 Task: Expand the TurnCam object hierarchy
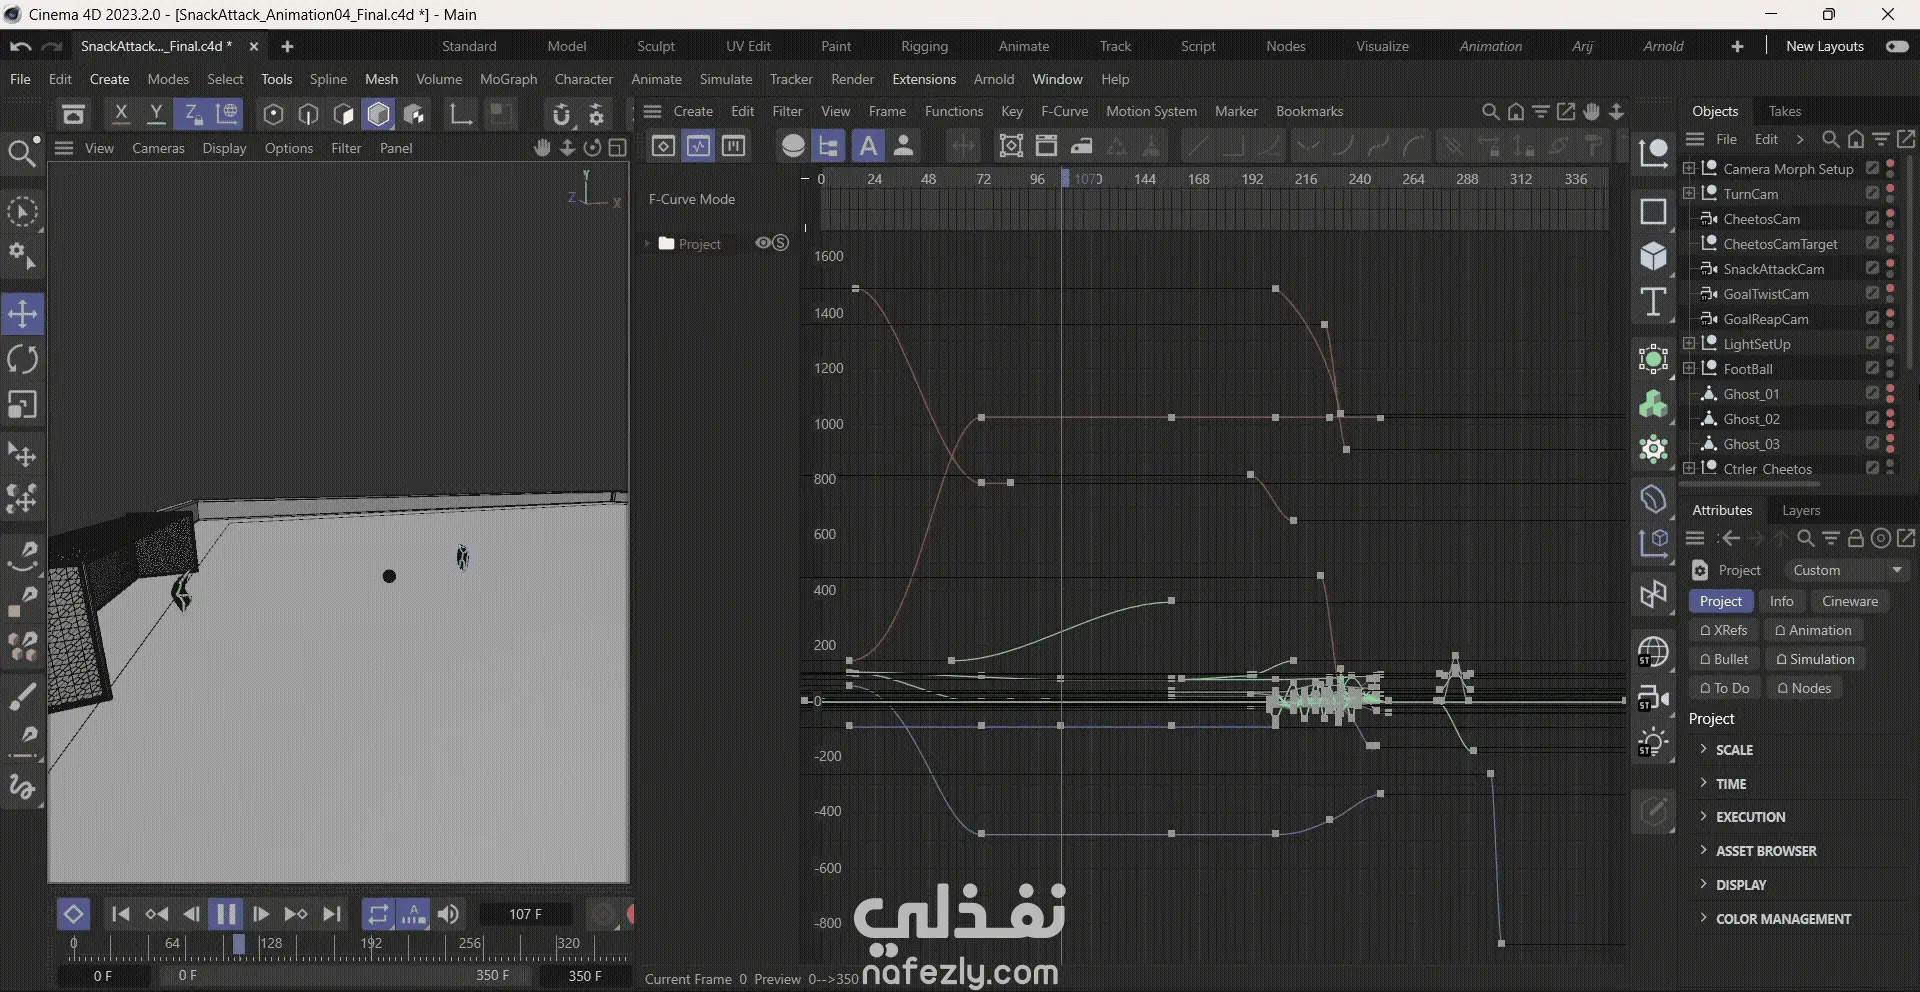(1689, 193)
